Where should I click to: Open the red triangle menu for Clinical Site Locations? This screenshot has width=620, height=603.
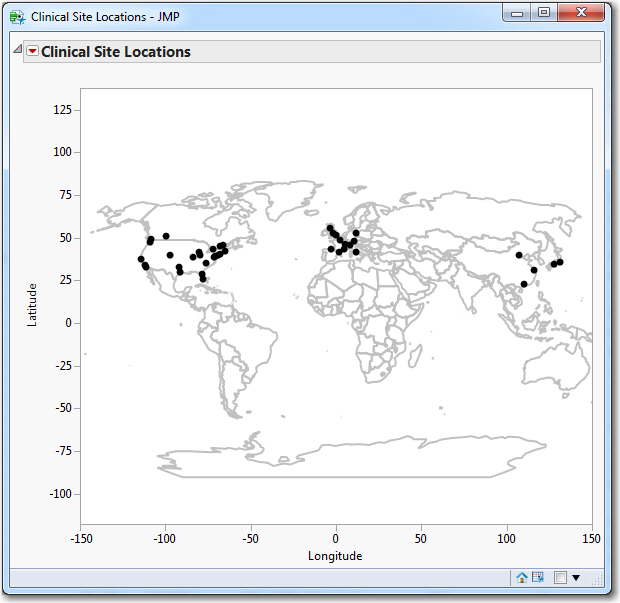pos(32,51)
